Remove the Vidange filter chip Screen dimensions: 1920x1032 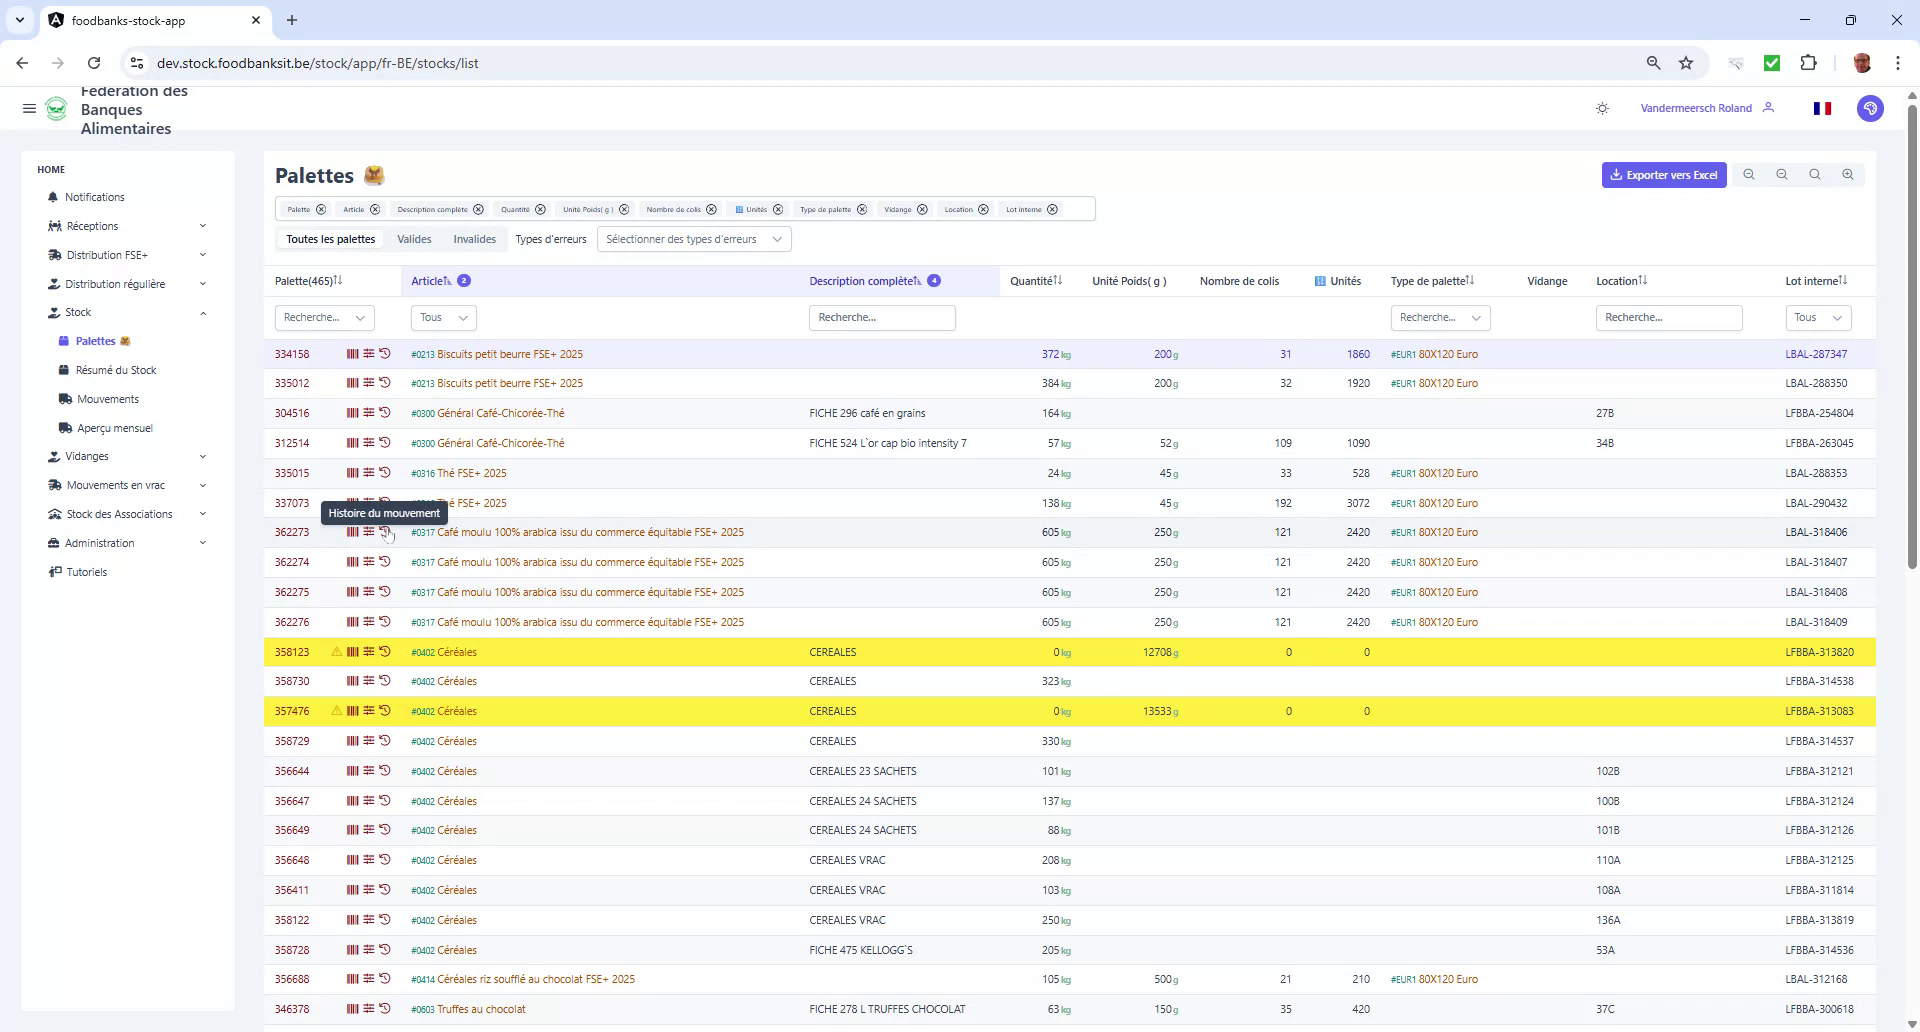click(922, 209)
